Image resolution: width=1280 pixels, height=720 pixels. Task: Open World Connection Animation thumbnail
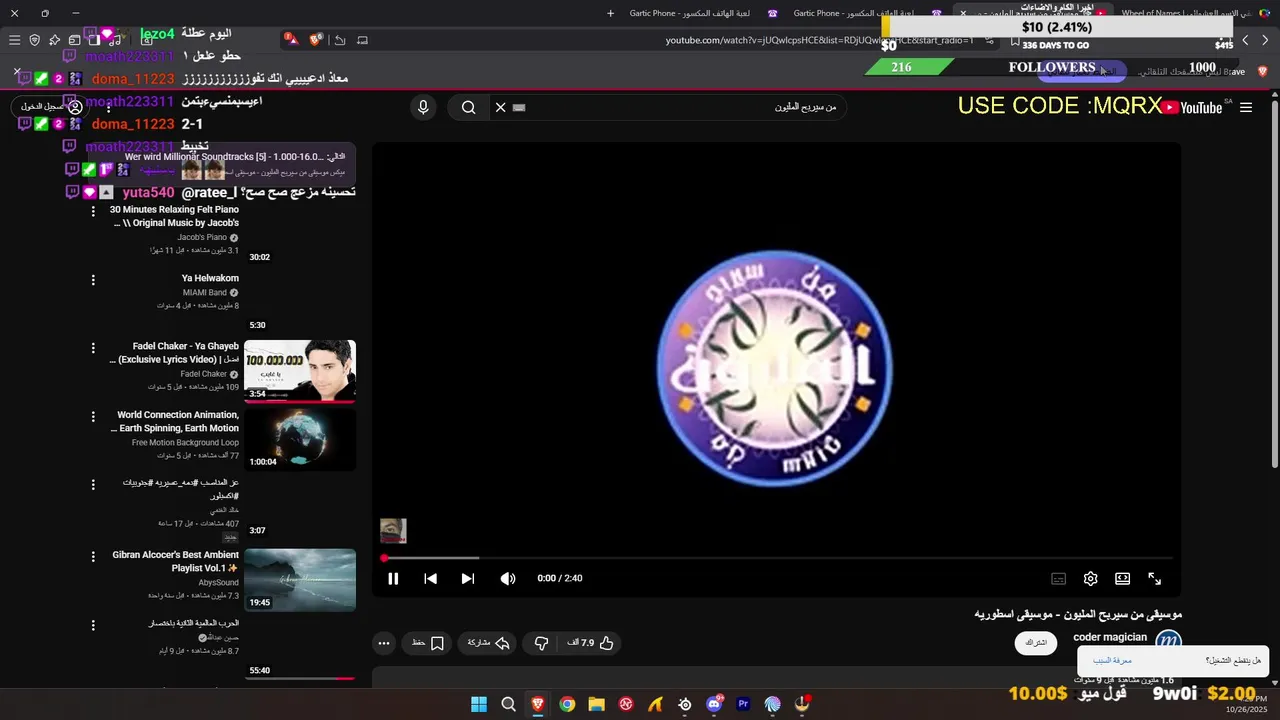point(300,440)
